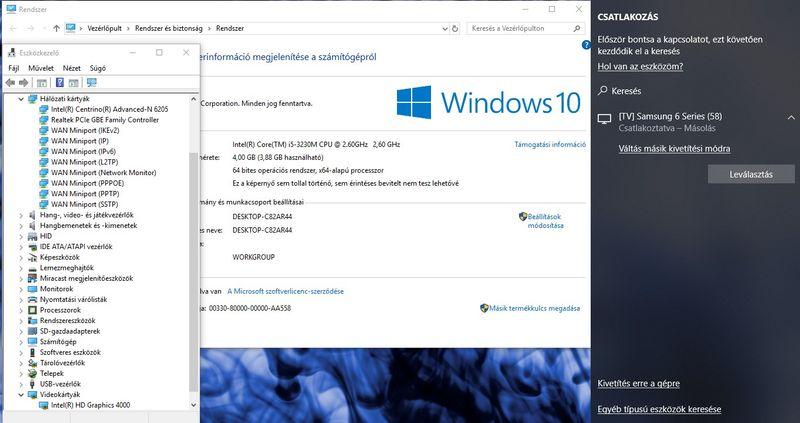Click the Intel HD Graphics 4000 device icon
Viewport: 800px width, 423px height.
(44, 405)
